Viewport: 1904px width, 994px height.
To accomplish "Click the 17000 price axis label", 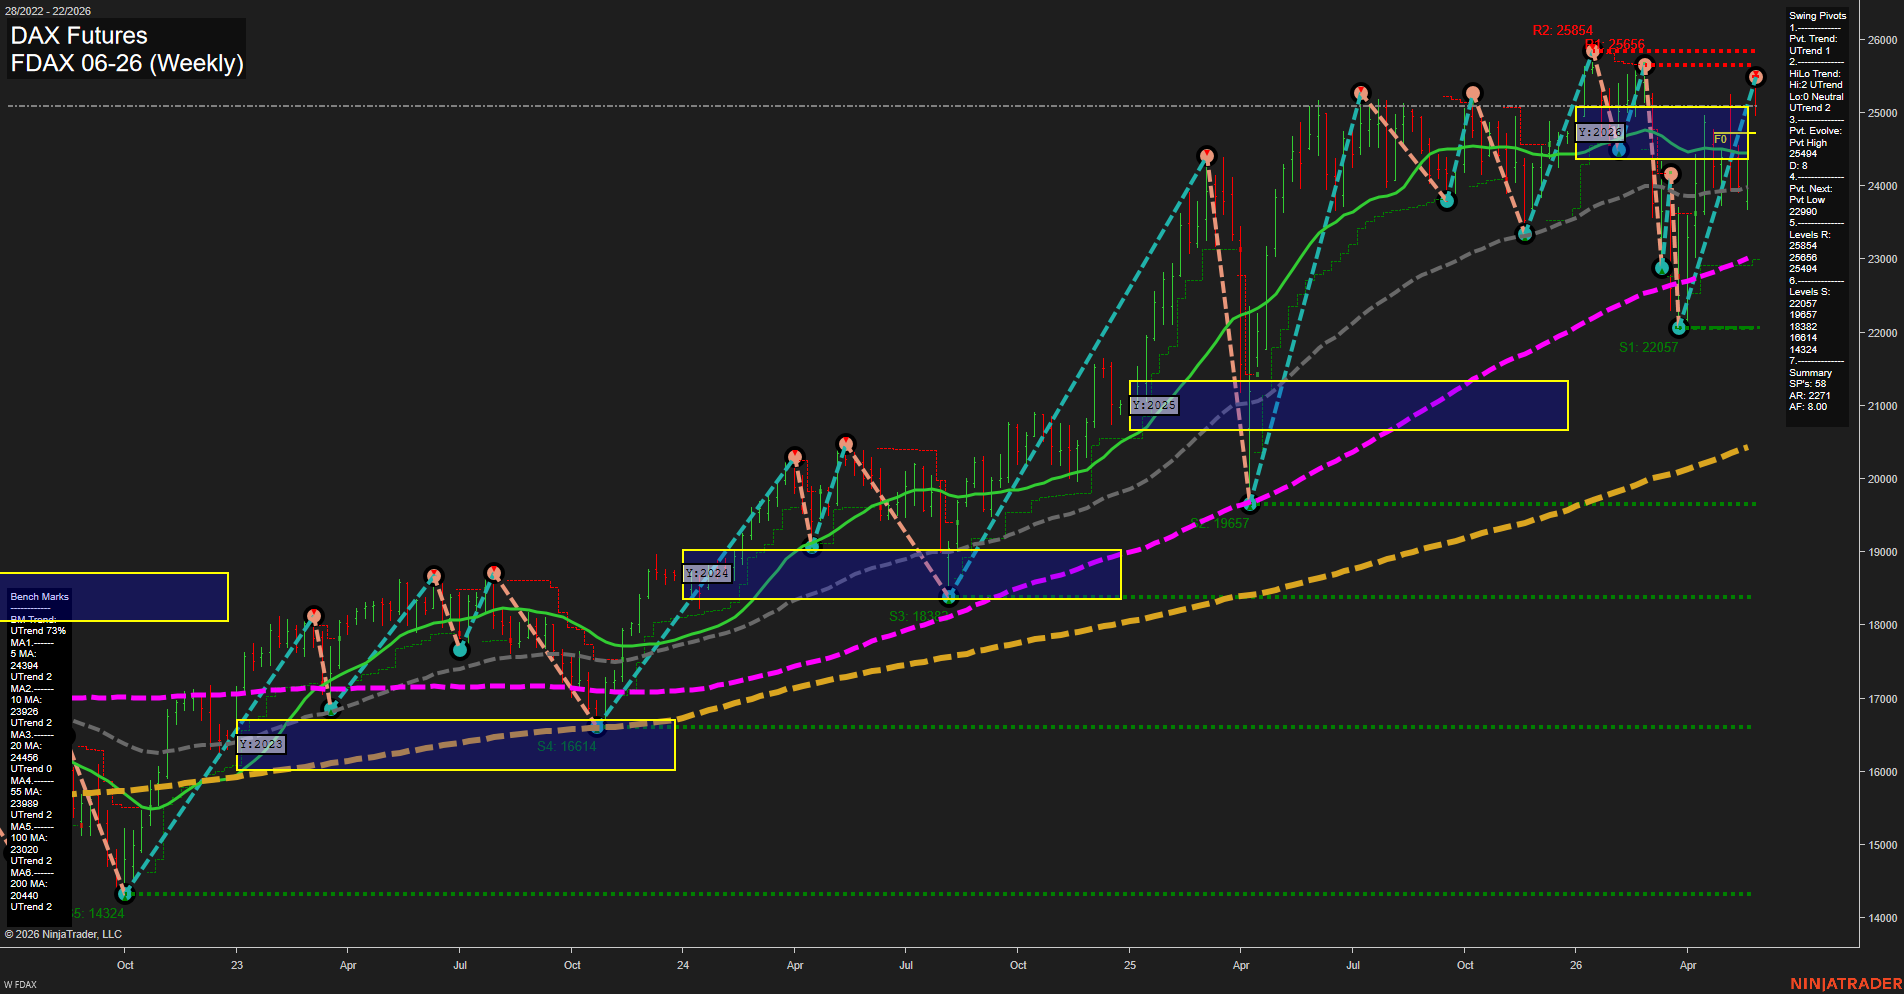I will tap(1882, 699).
